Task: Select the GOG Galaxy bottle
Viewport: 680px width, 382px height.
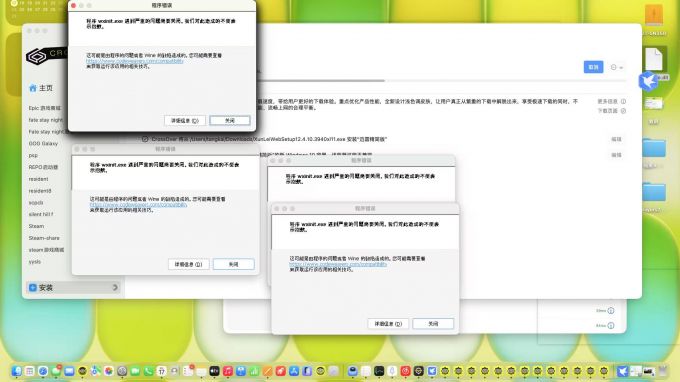Action: point(43,143)
